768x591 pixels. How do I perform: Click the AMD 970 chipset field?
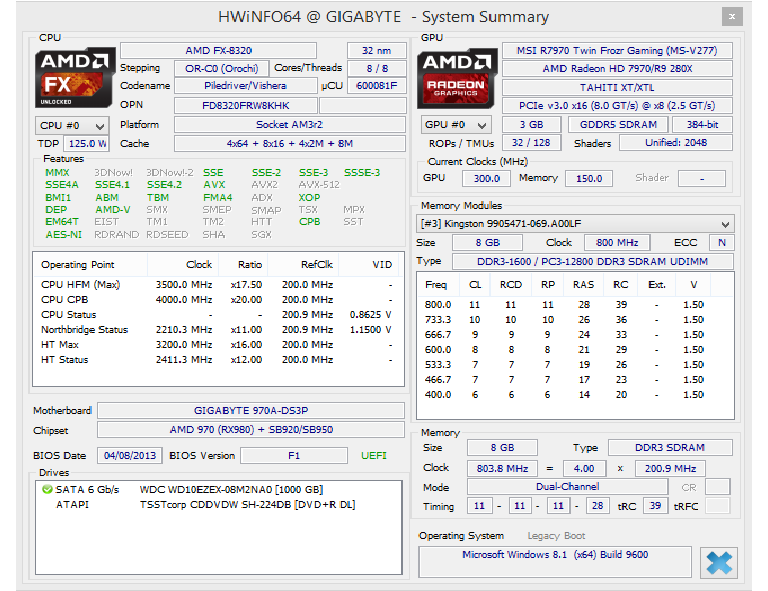(251, 429)
